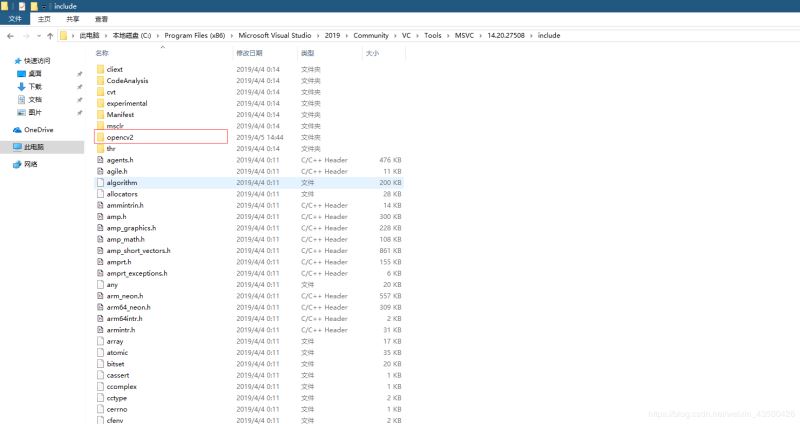This screenshot has width=800, height=424.
Task: Select the arm64intr.h file name
Action: pyautogui.click(x=124, y=318)
